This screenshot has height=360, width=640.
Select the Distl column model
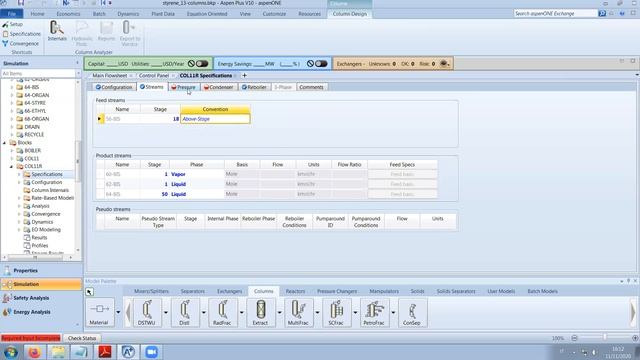click(184, 313)
